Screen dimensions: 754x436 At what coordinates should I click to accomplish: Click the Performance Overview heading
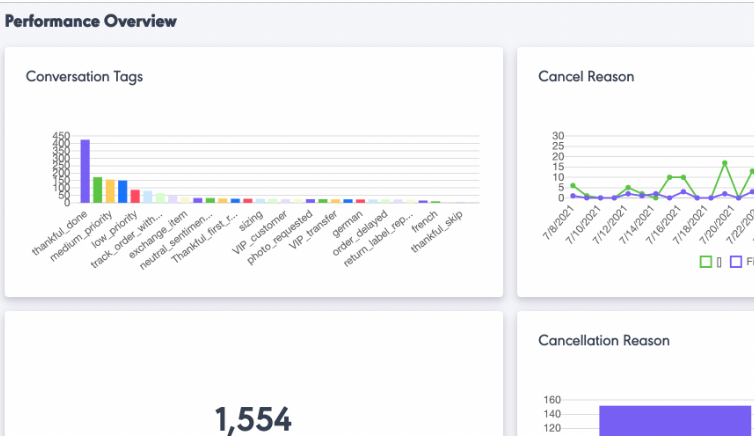click(91, 21)
